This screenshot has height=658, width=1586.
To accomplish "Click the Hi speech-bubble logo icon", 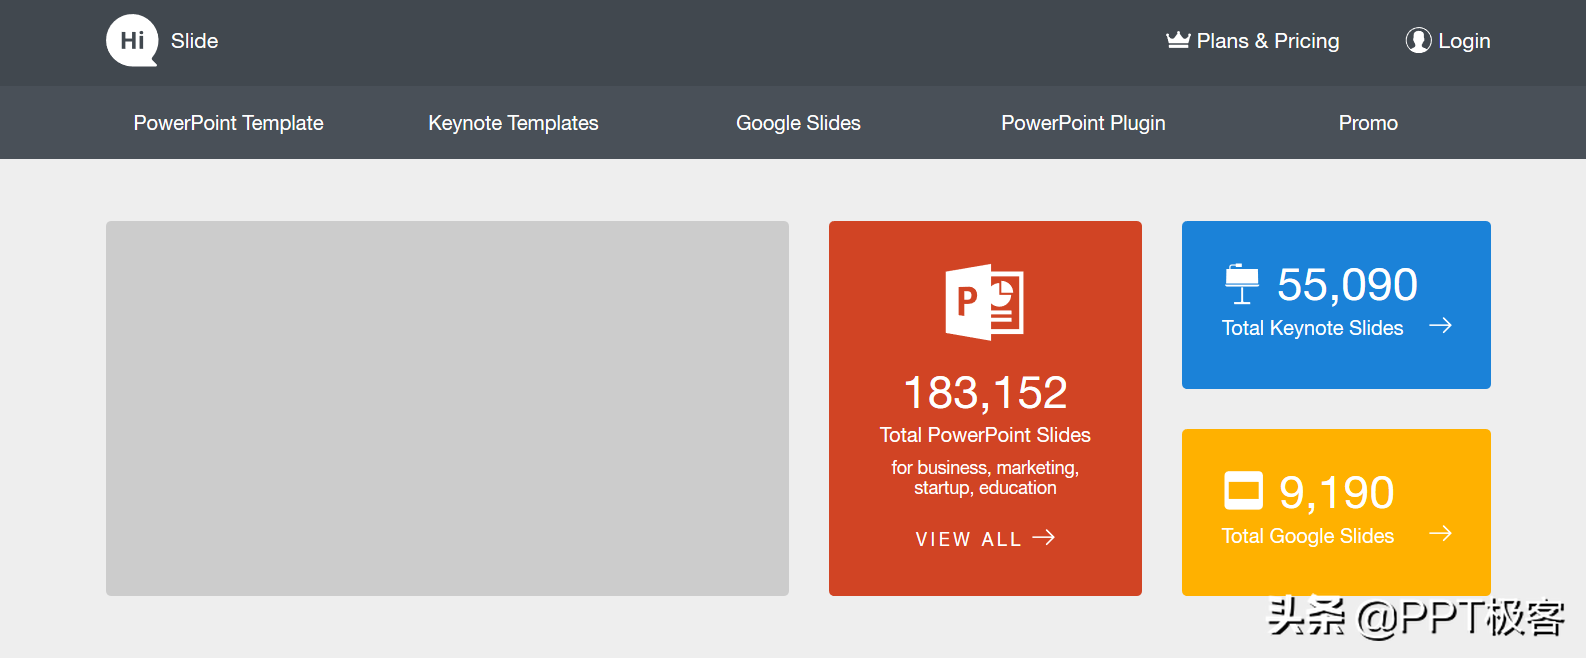I will pos(132,41).
